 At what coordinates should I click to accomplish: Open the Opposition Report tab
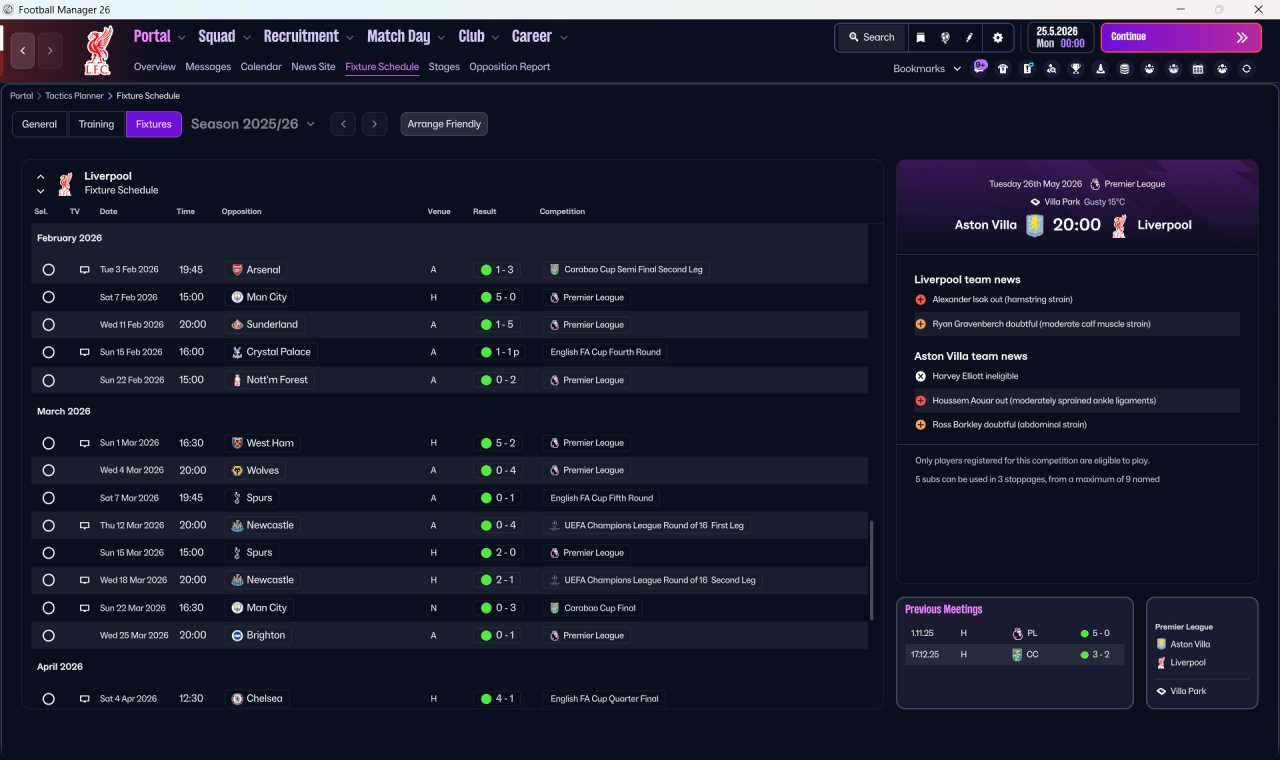pos(509,67)
